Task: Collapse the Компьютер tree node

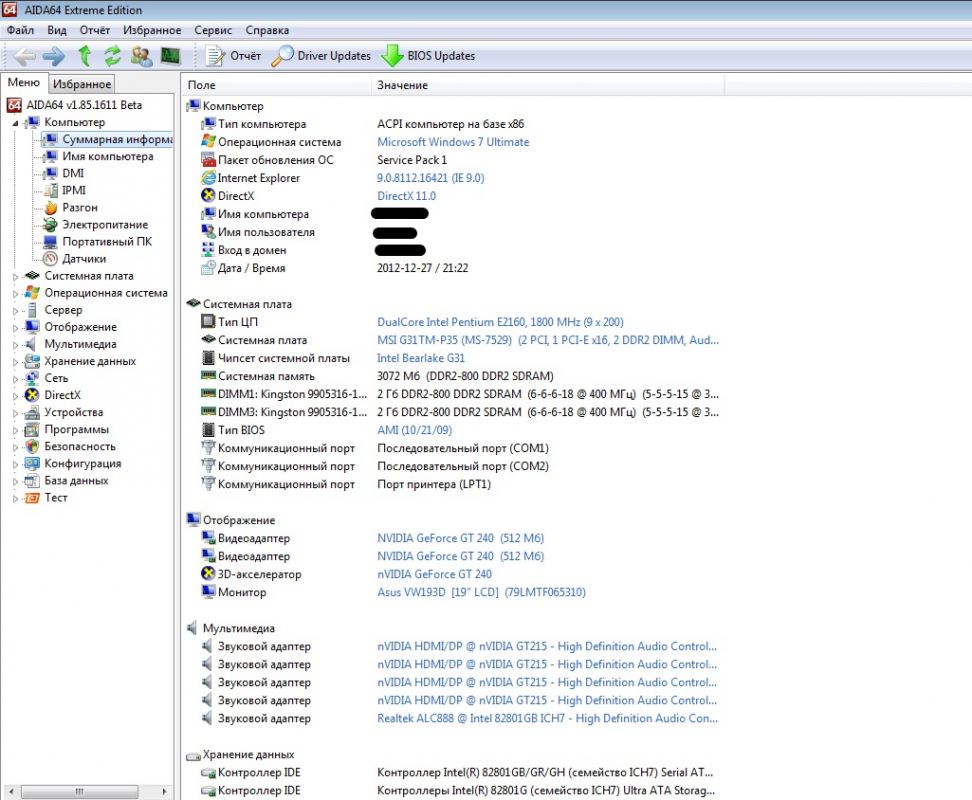Action: pyautogui.click(x=15, y=123)
